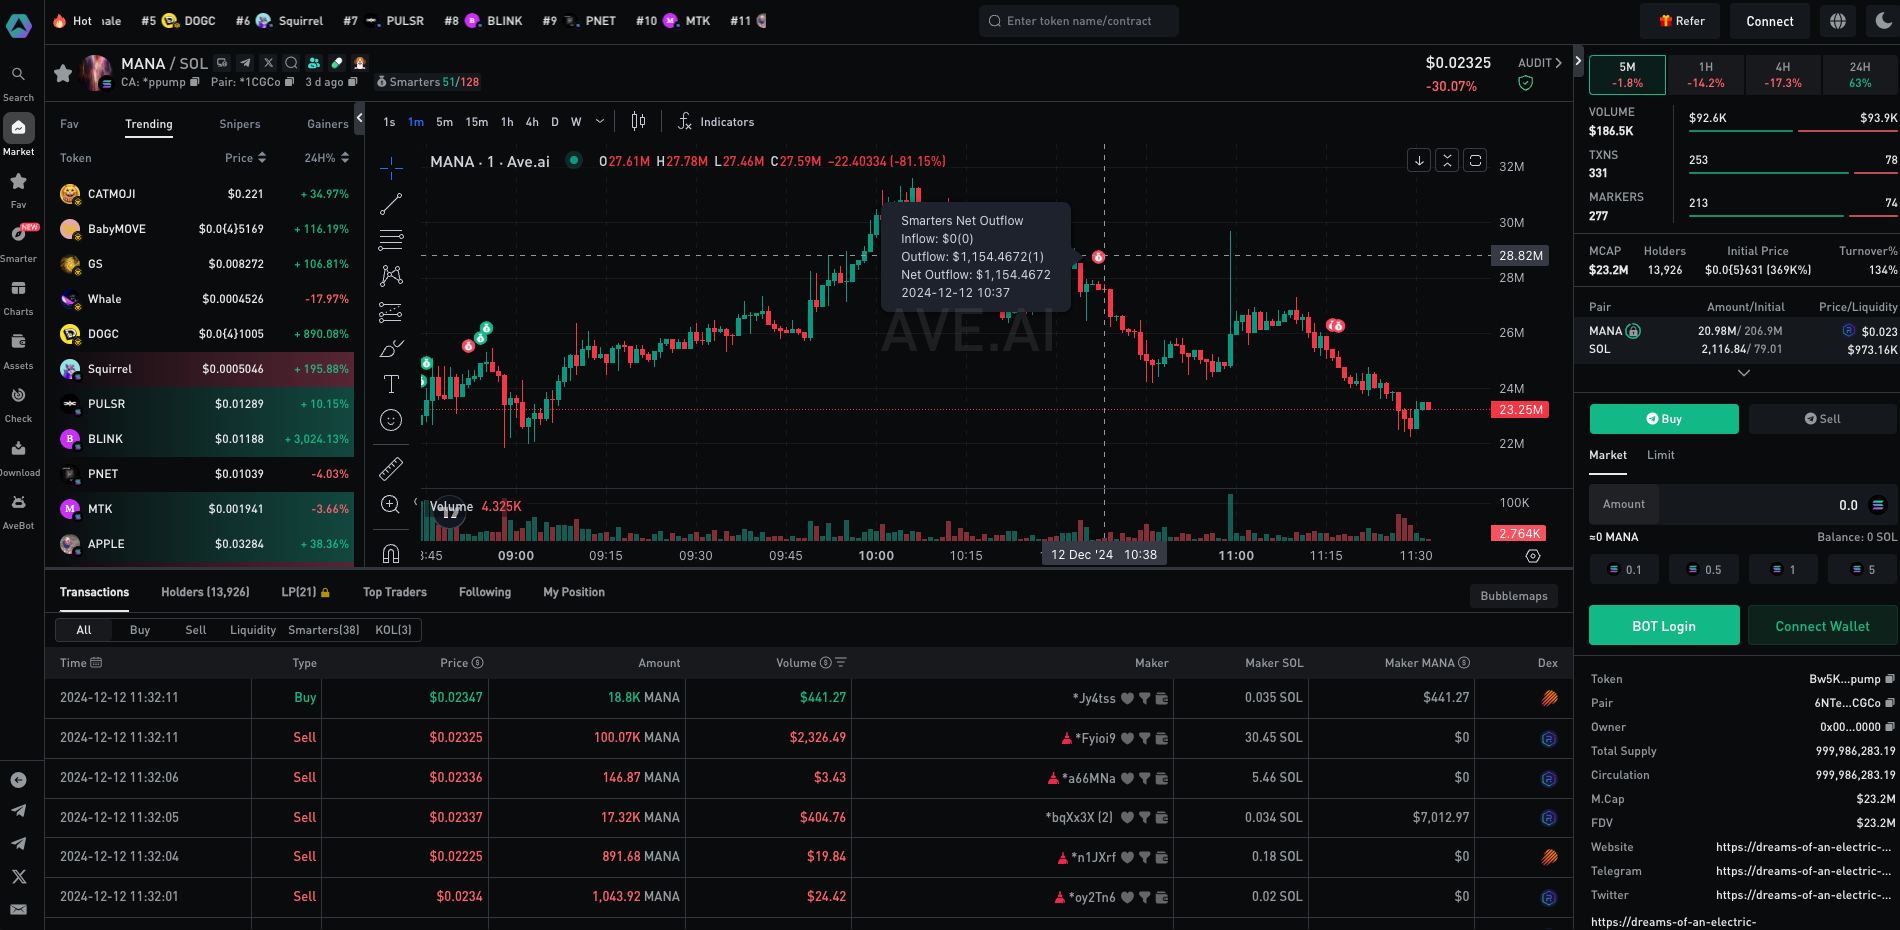
Task: Select the trend line drawing tool
Action: point(390,203)
